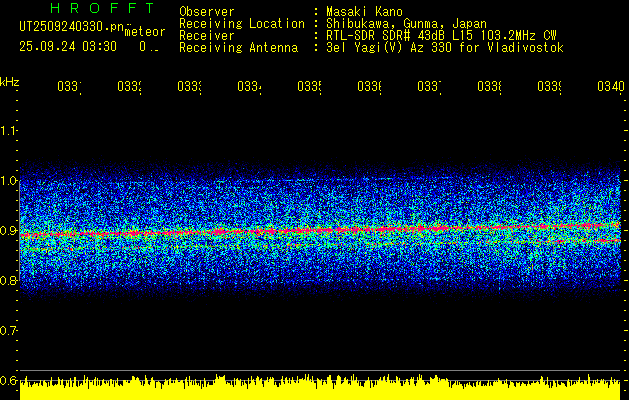
Task: Click the 0.7 kHz axis tick label
Action: click(8, 330)
